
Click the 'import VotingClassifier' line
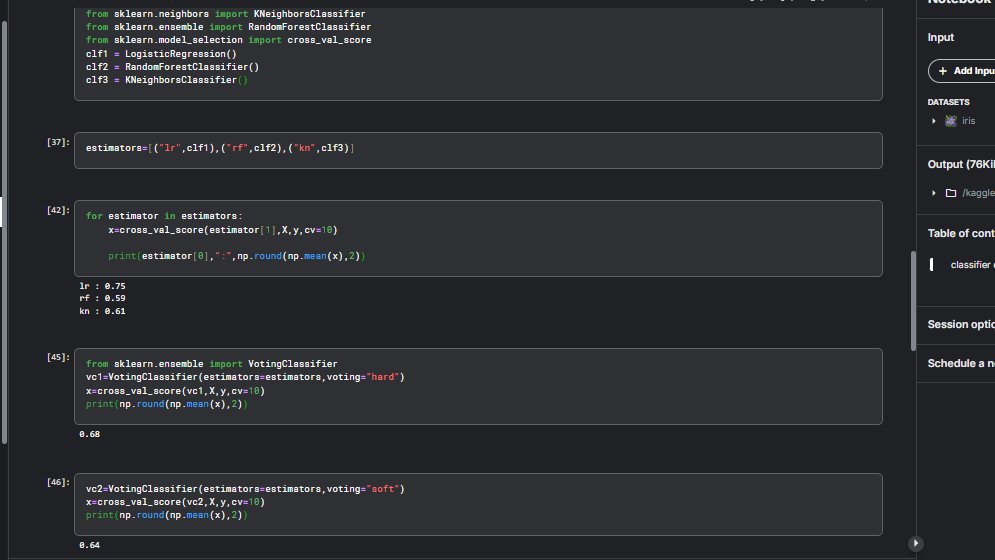coord(211,364)
